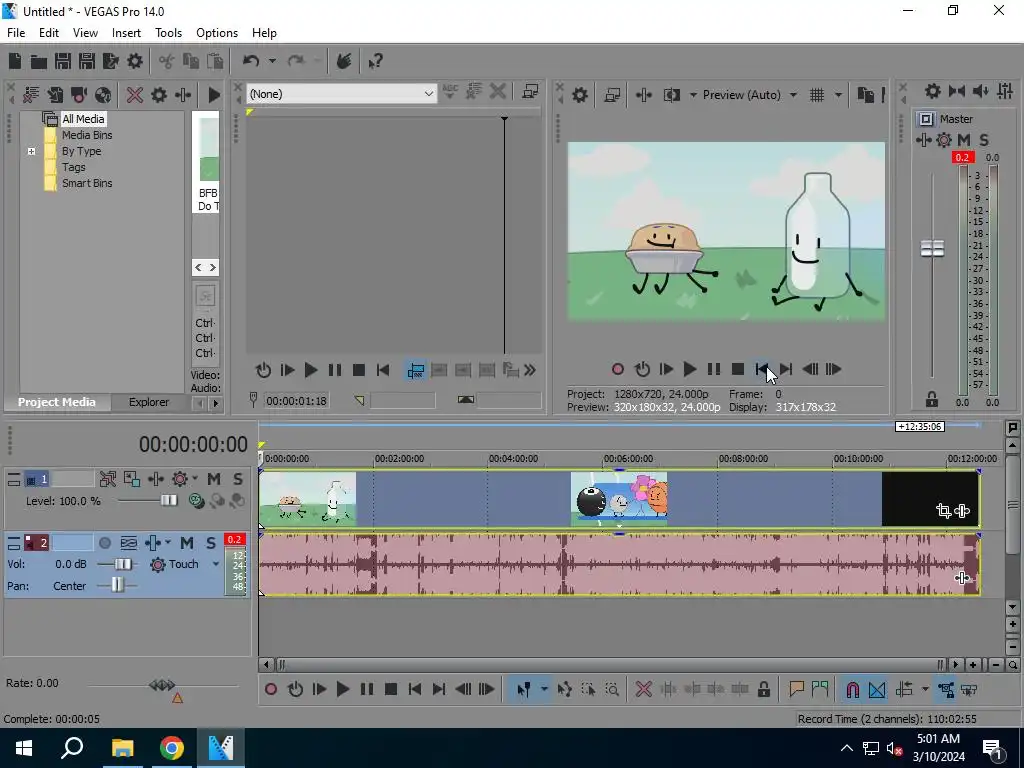
Task: Click the New project icon in main toolbar
Action: (14, 61)
